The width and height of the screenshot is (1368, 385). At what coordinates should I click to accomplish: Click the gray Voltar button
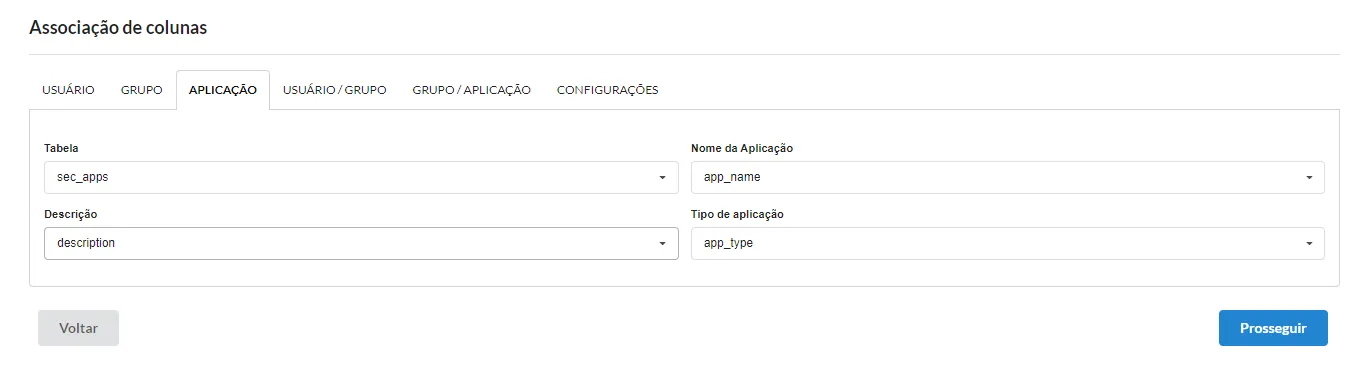78,328
